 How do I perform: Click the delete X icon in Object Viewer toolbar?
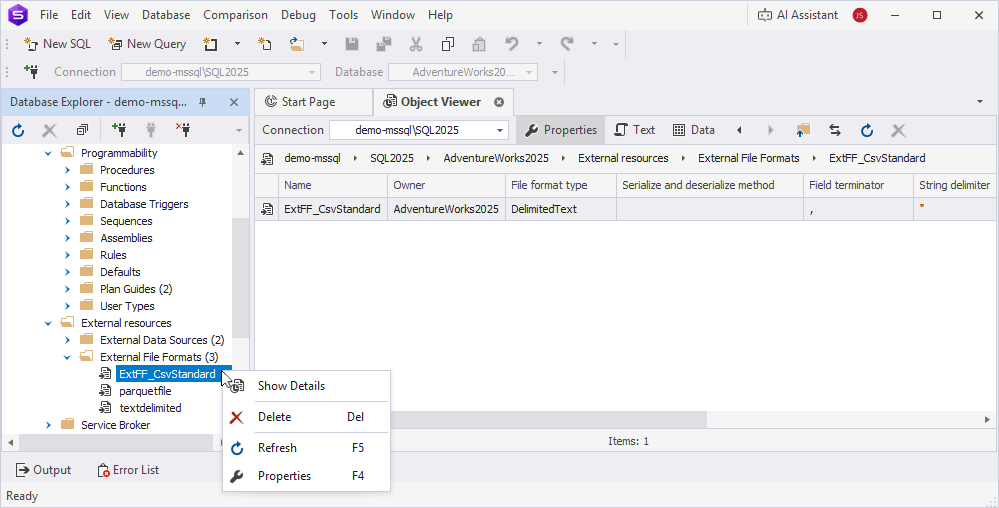pos(898,130)
